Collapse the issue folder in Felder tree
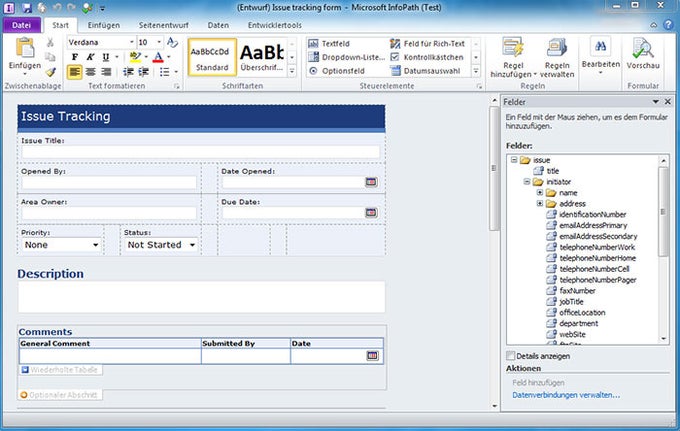This screenshot has height=431, width=680. click(x=514, y=160)
